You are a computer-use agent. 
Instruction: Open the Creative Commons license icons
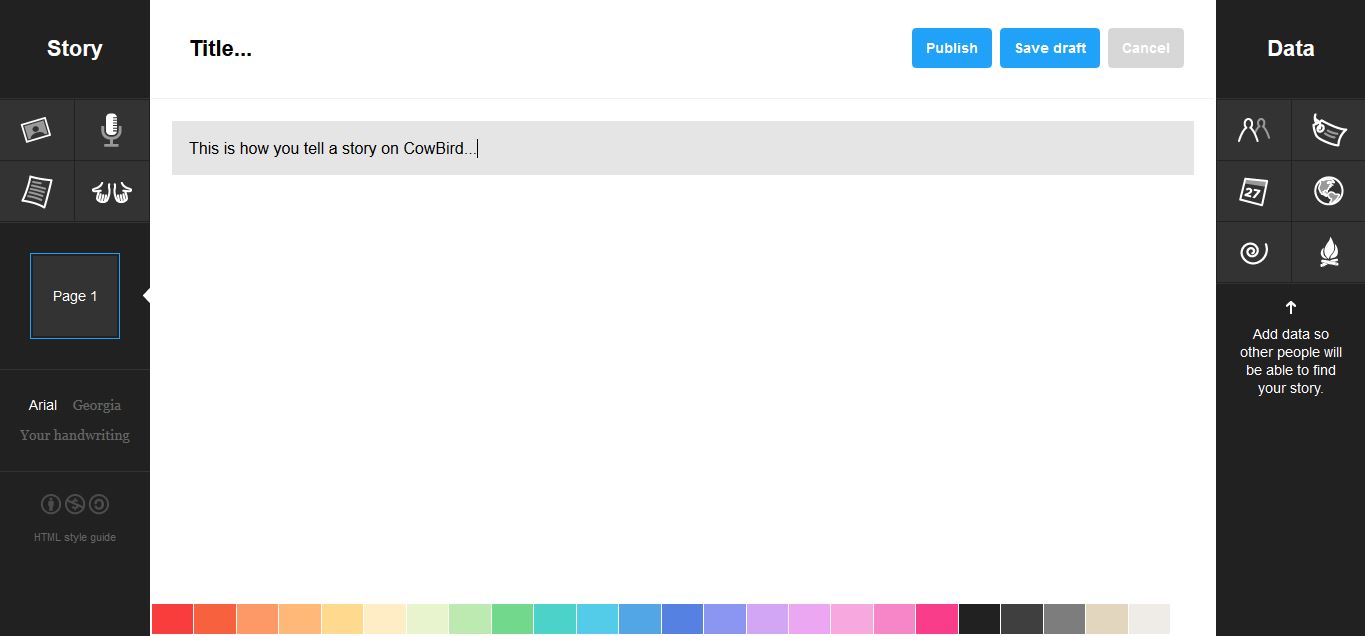click(x=75, y=505)
